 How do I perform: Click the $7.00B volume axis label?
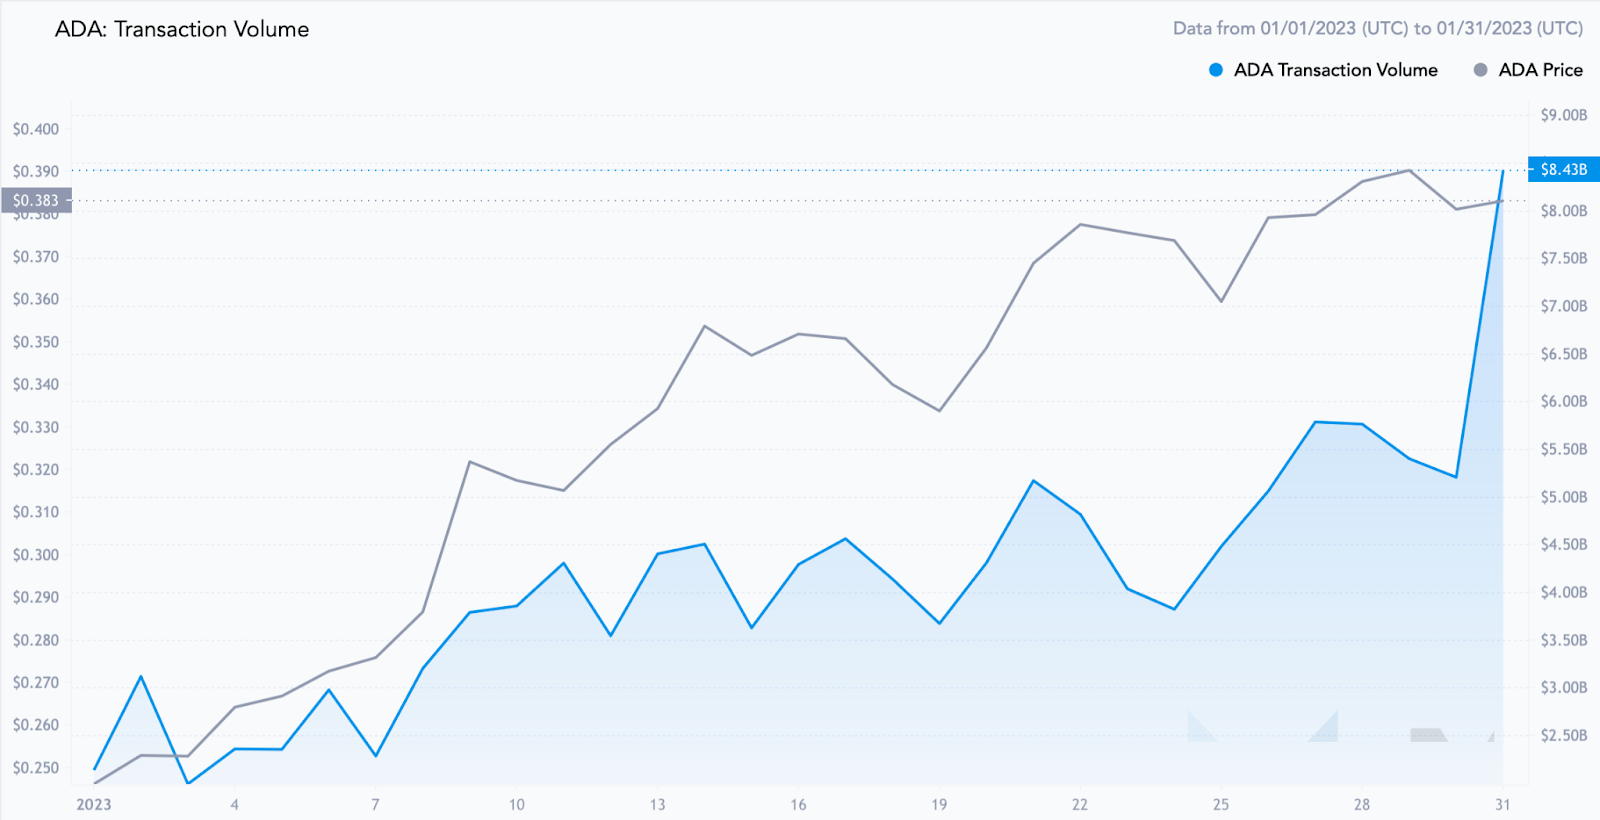[x=1564, y=306]
